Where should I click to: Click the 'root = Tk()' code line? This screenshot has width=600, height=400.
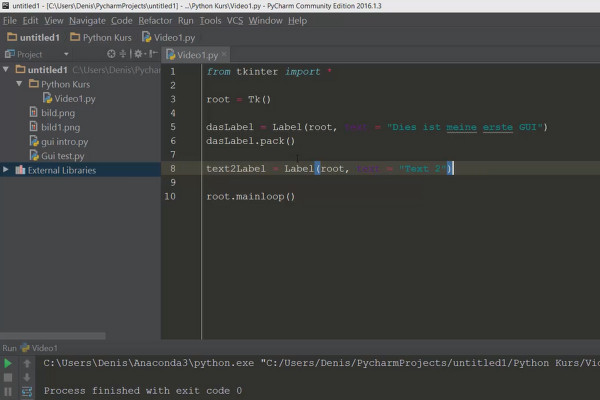238,100
